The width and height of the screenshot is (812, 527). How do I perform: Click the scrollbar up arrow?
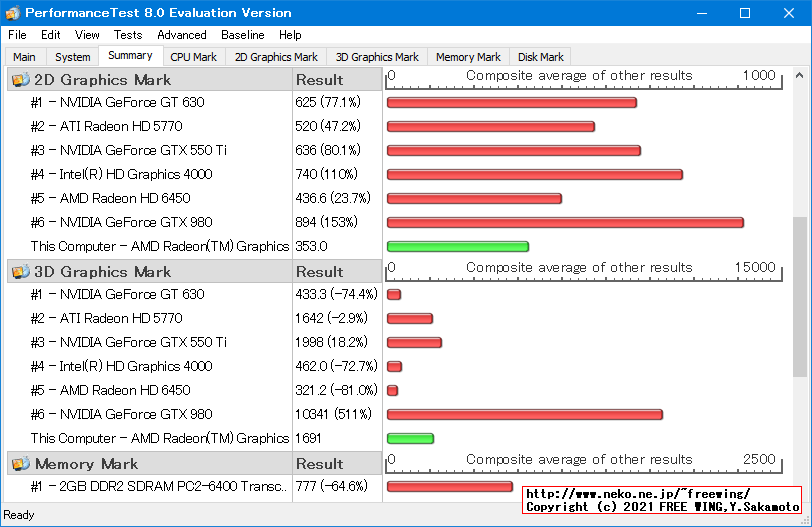point(800,76)
